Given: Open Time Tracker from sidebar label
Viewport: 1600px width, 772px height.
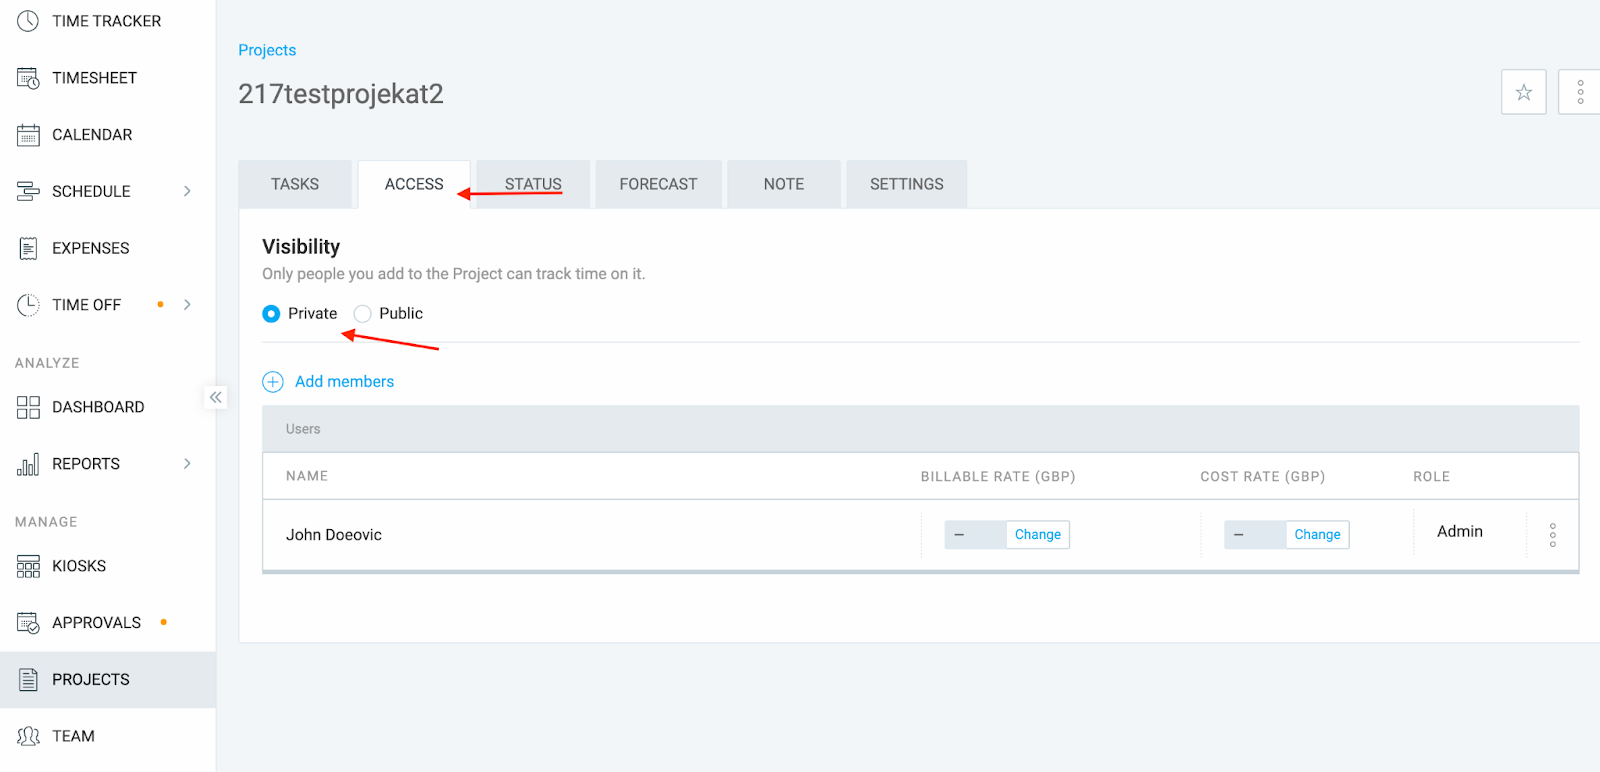Looking at the screenshot, I should tap(107, 21).
